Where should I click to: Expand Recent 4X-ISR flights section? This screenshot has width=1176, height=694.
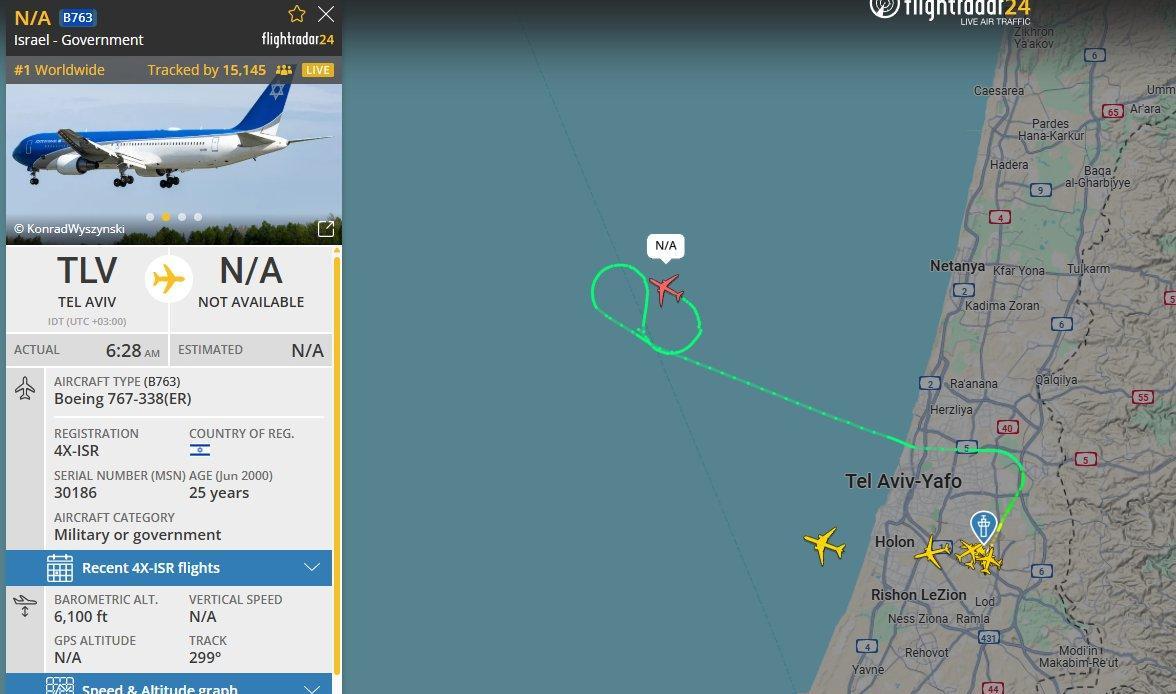[169, 568]
